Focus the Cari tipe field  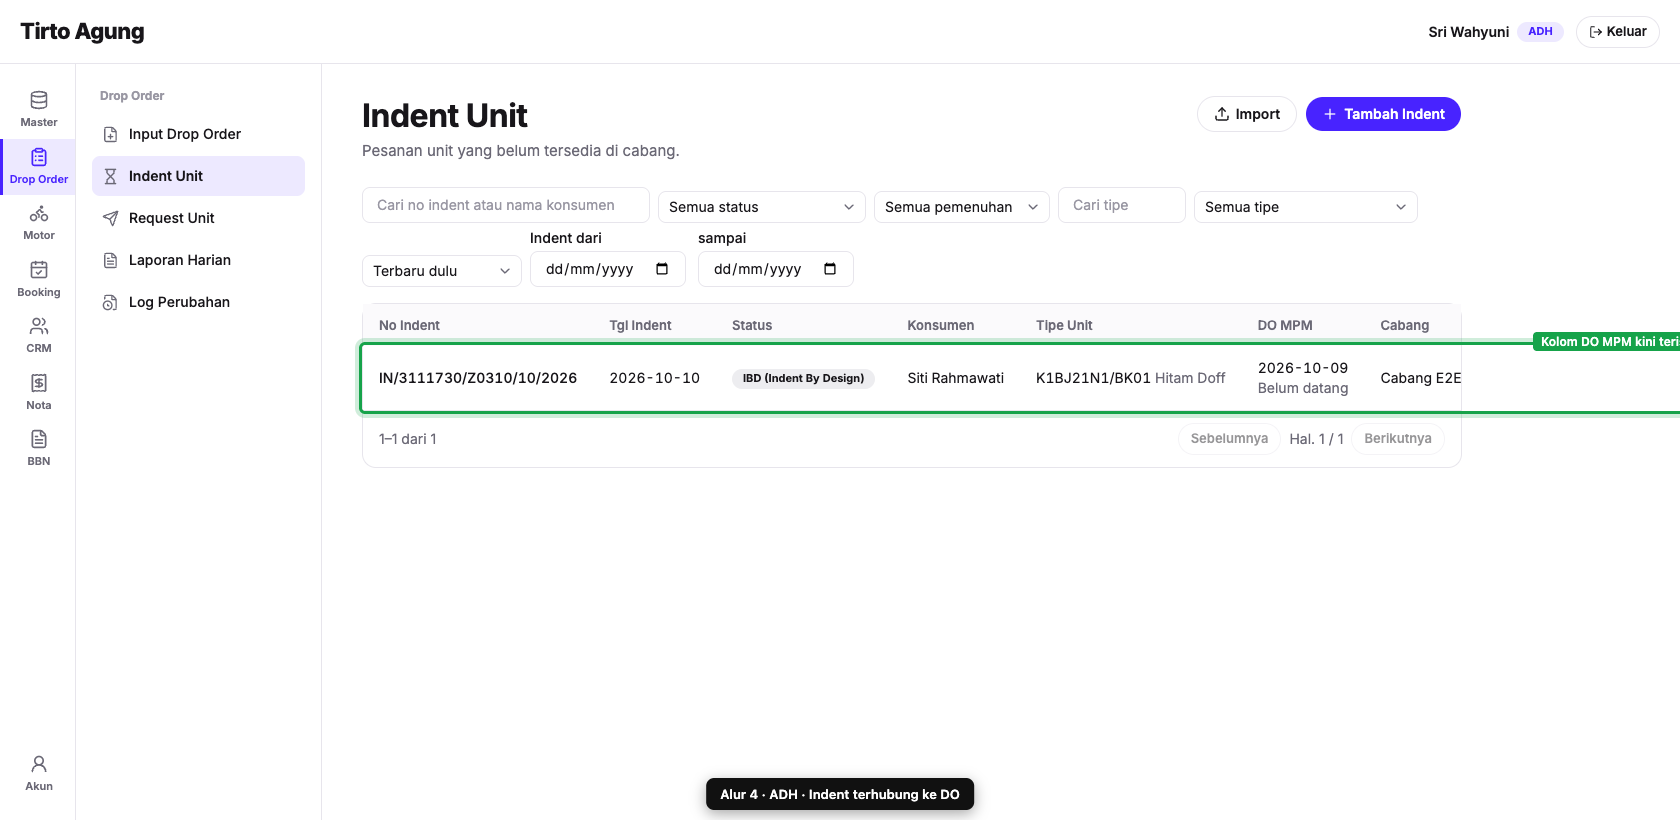point(1122,205)
